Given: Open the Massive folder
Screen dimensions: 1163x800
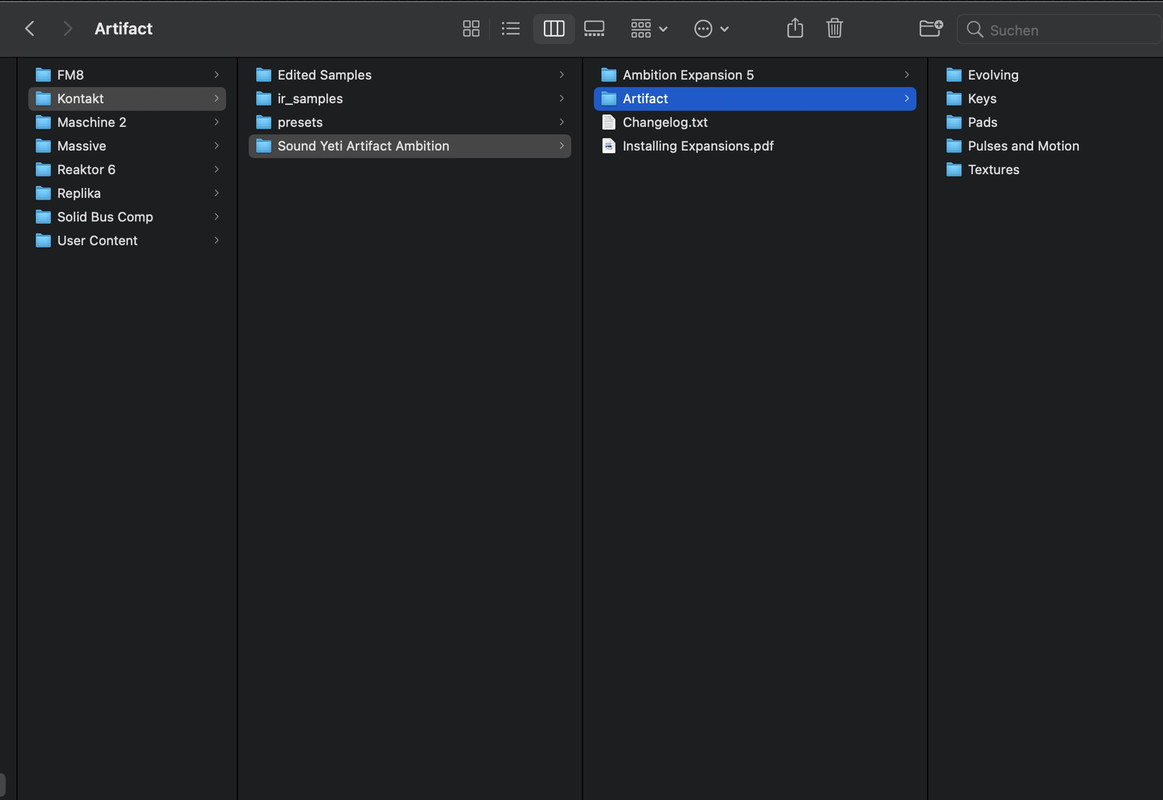Looking at the screenshot, I should pyautogui.click(x=127, y=146).
